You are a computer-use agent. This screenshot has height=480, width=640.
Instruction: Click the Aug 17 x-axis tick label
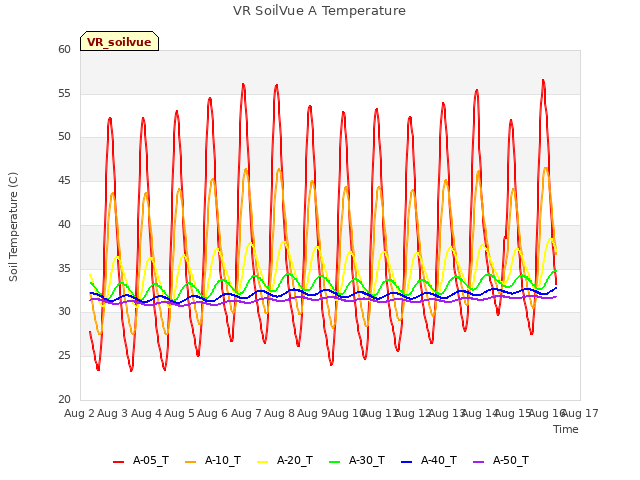[580, 413]
